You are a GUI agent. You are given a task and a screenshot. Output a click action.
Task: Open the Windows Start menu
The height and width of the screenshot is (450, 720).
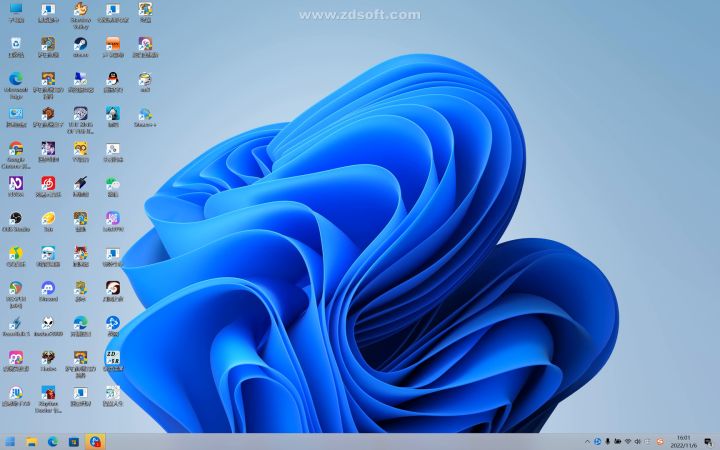10,442
